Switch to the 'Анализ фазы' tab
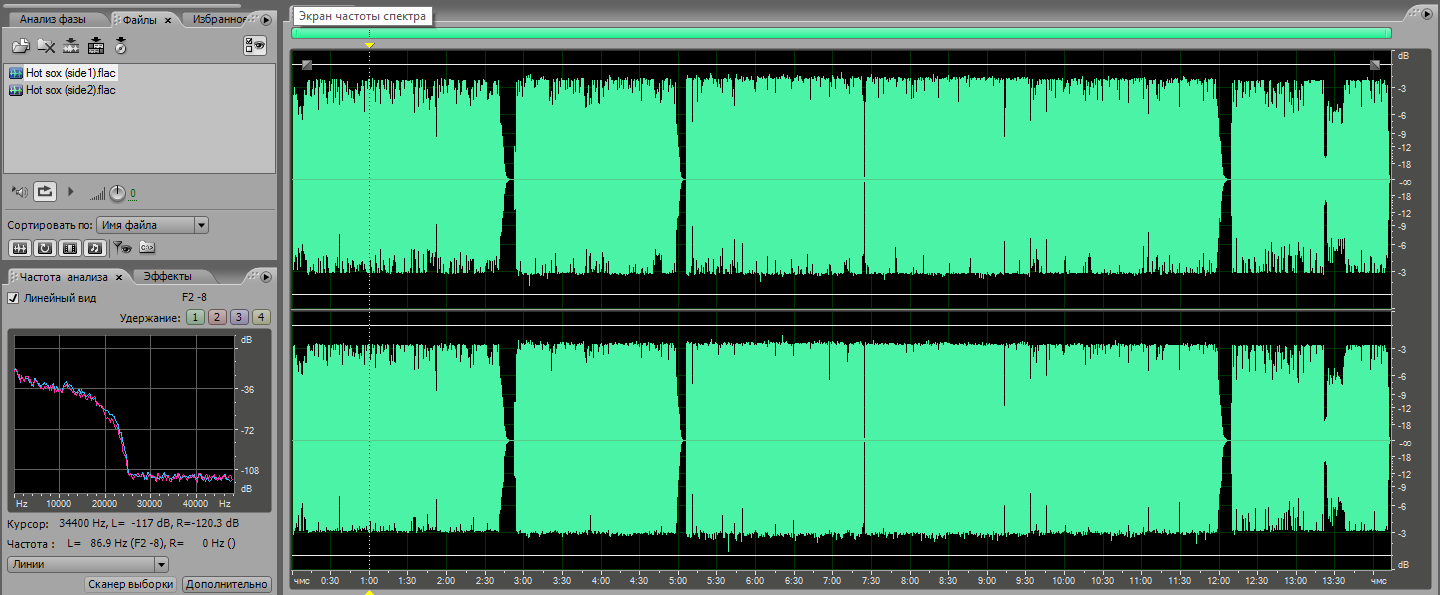The image size is (1440, 595). 53,19
